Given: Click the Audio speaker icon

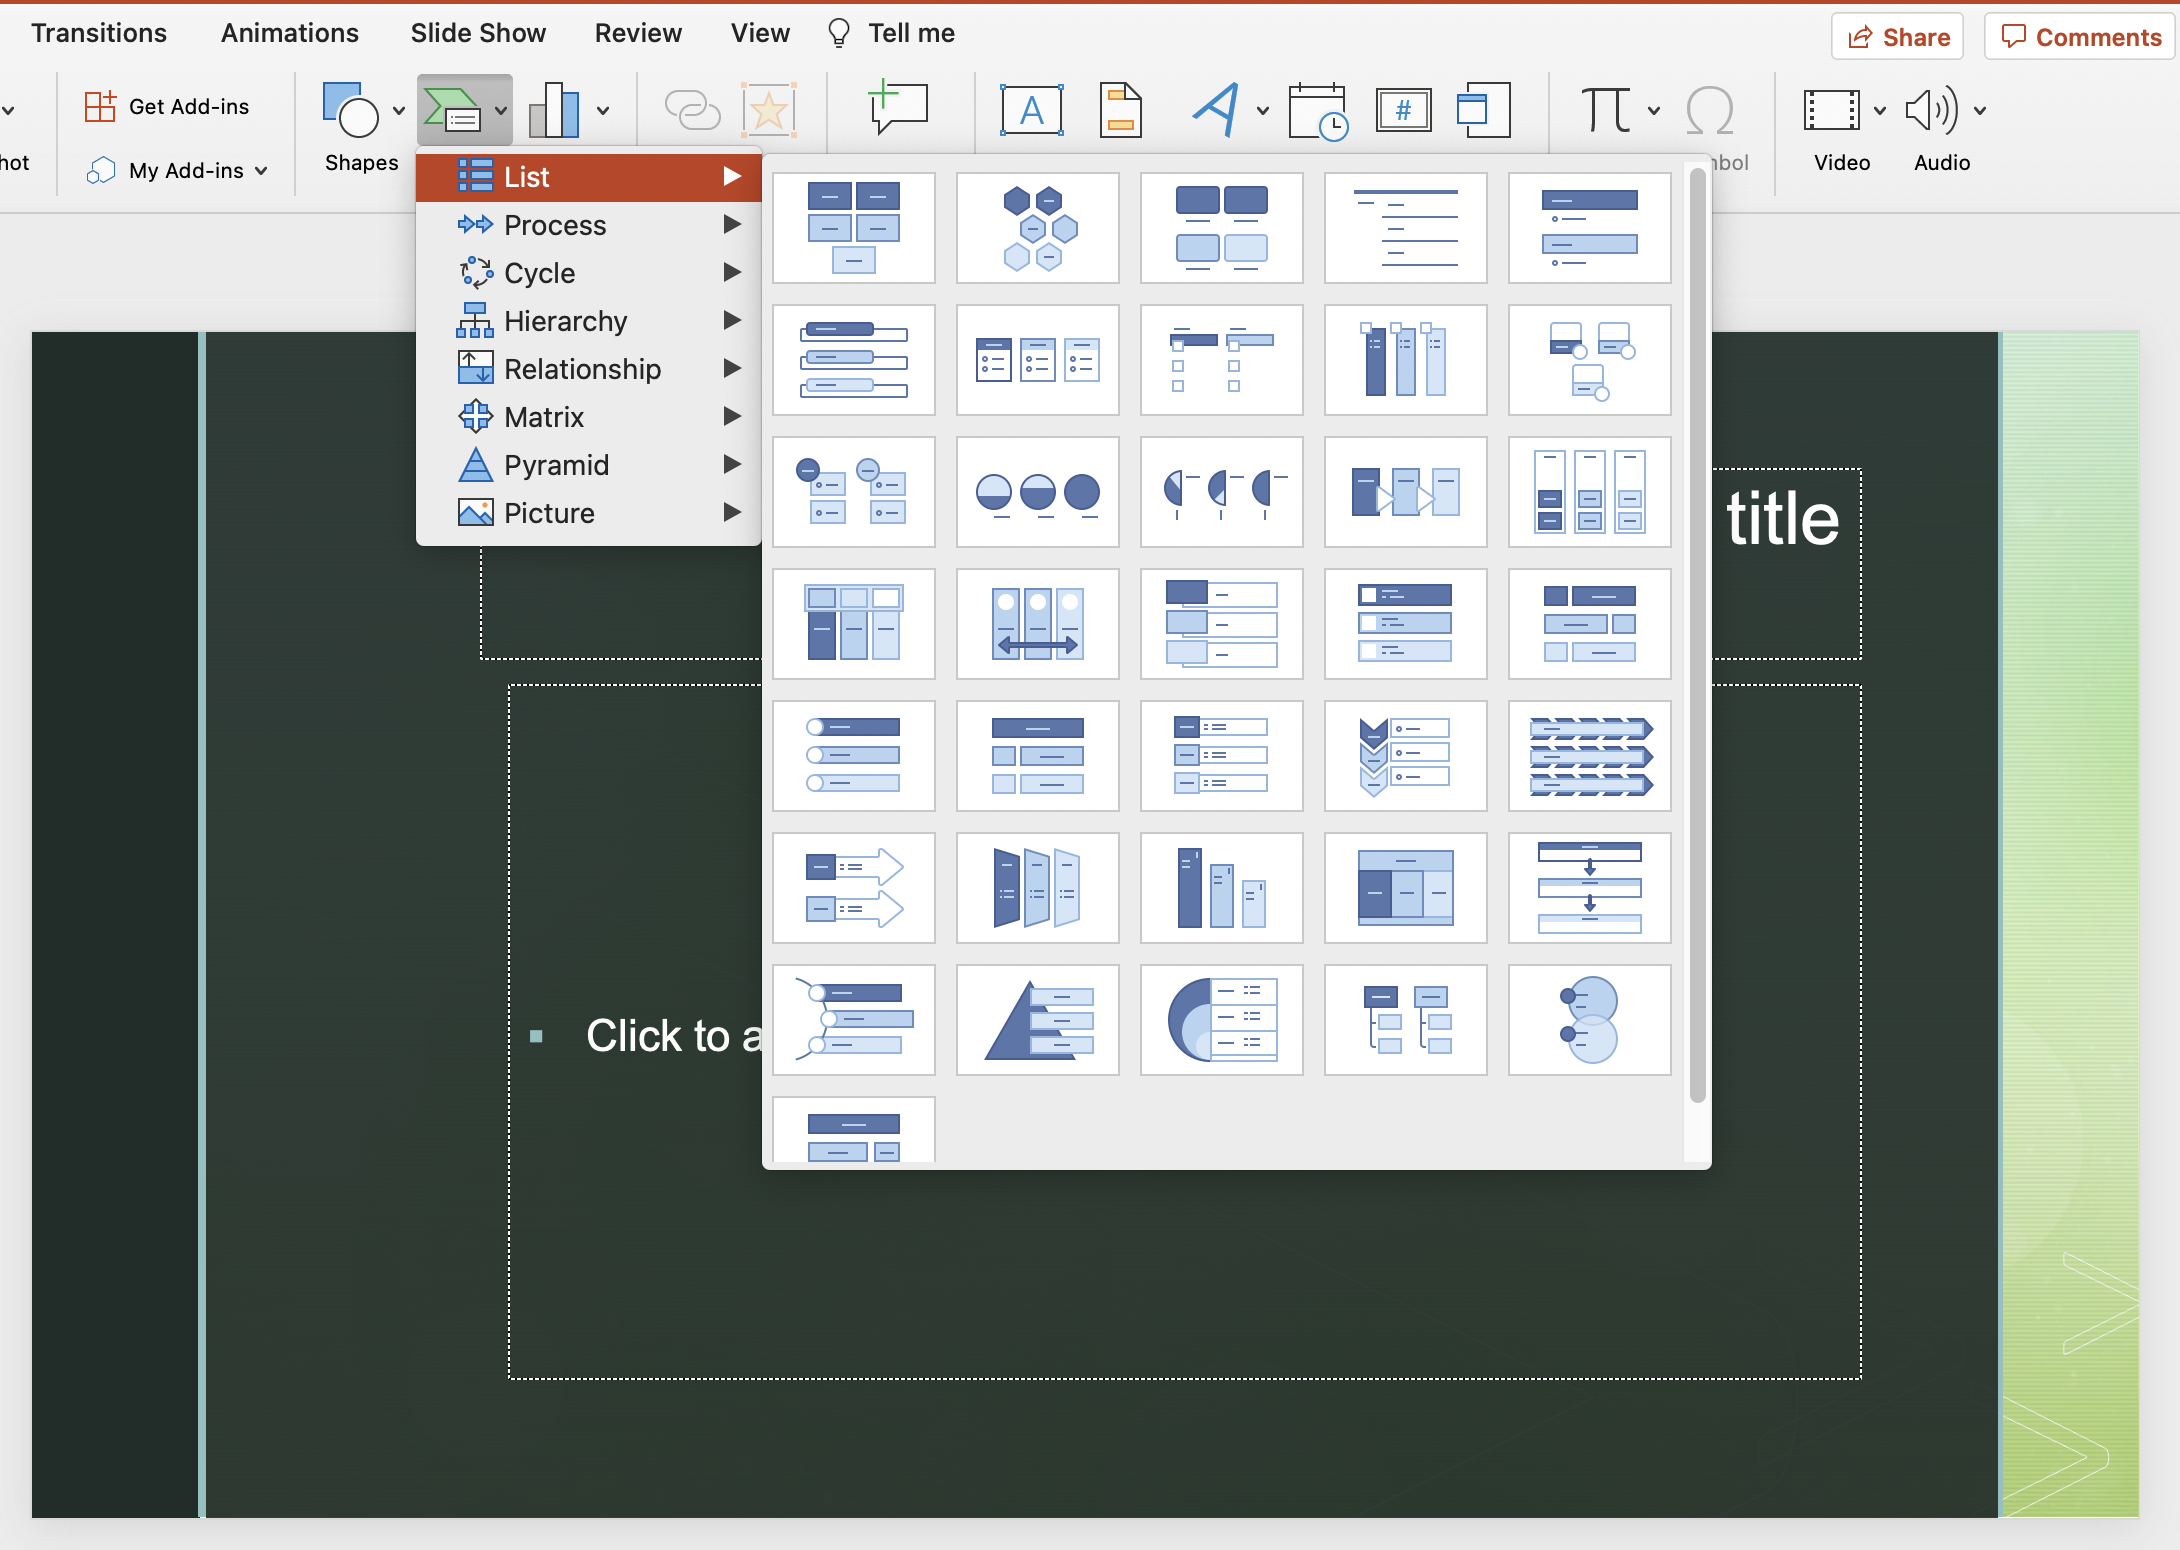Looking at the screenshot, I should point(1931,110).
